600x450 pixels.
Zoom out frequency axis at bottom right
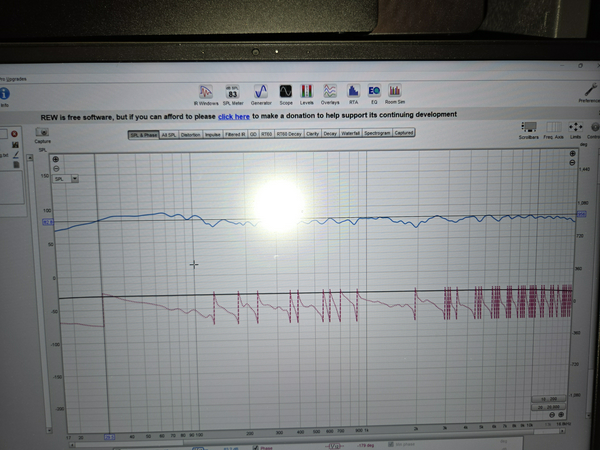click(552, 415)
